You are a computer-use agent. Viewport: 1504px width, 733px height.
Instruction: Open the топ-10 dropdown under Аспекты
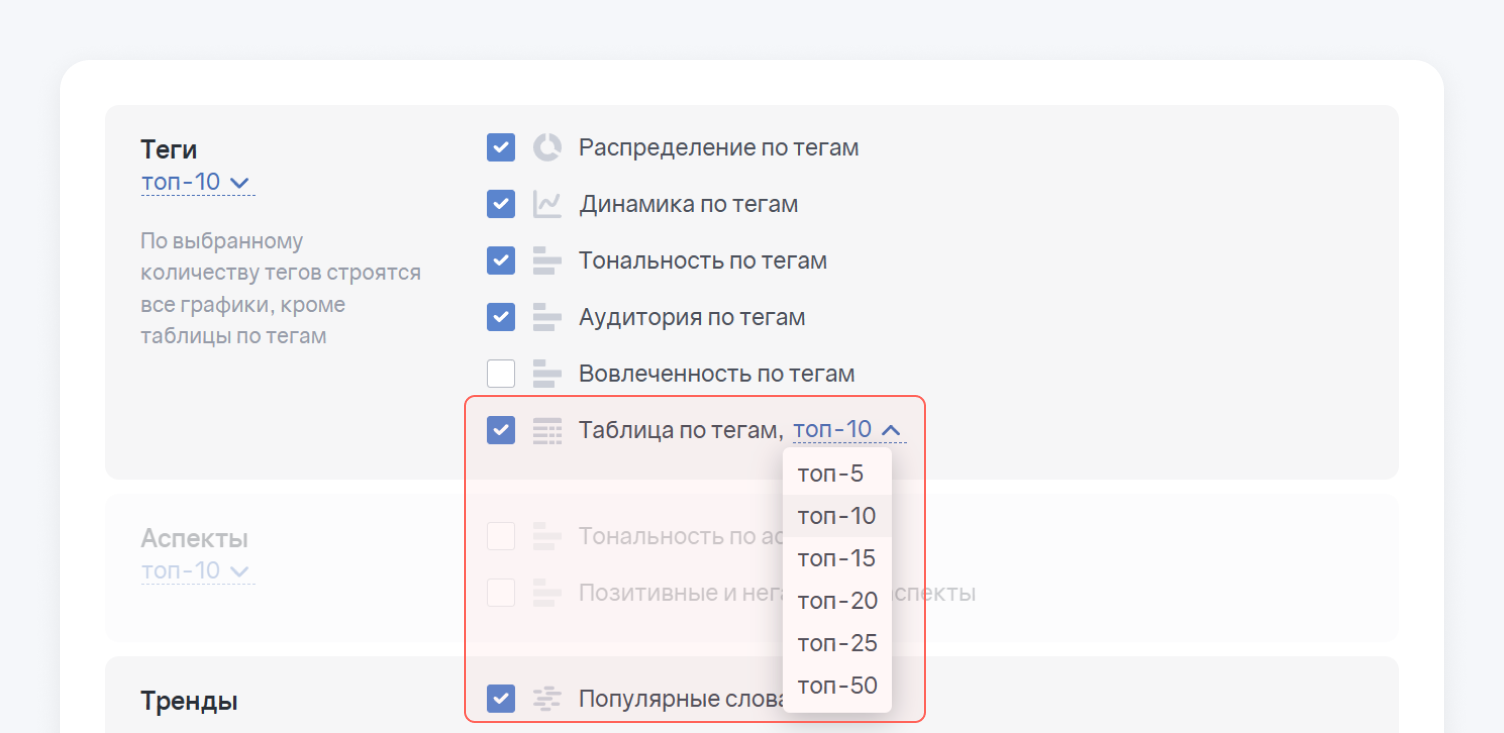click(195, 571)
